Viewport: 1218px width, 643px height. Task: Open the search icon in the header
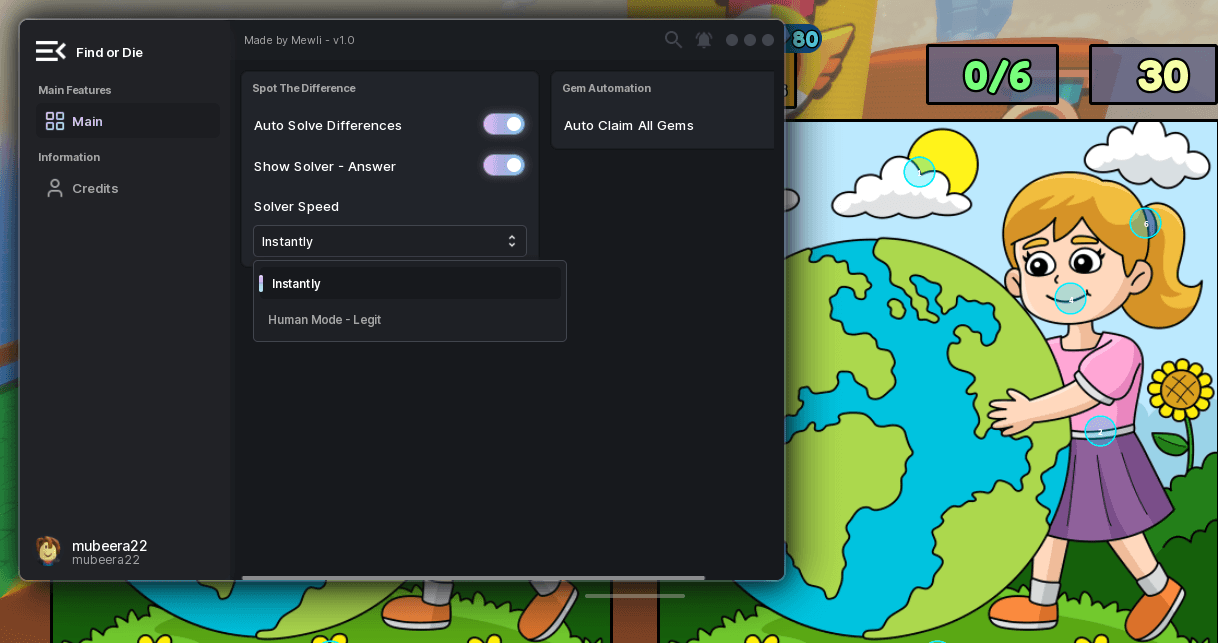click(x=673, y=40)
